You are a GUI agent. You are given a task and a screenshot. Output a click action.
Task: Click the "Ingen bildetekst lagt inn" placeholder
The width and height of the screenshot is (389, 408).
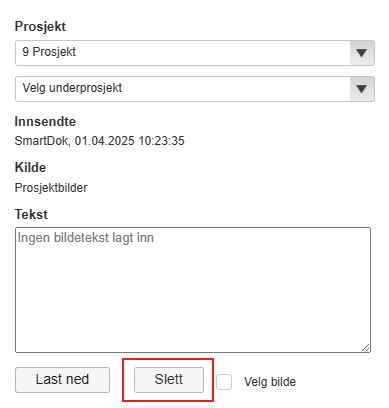click(86, 238)
